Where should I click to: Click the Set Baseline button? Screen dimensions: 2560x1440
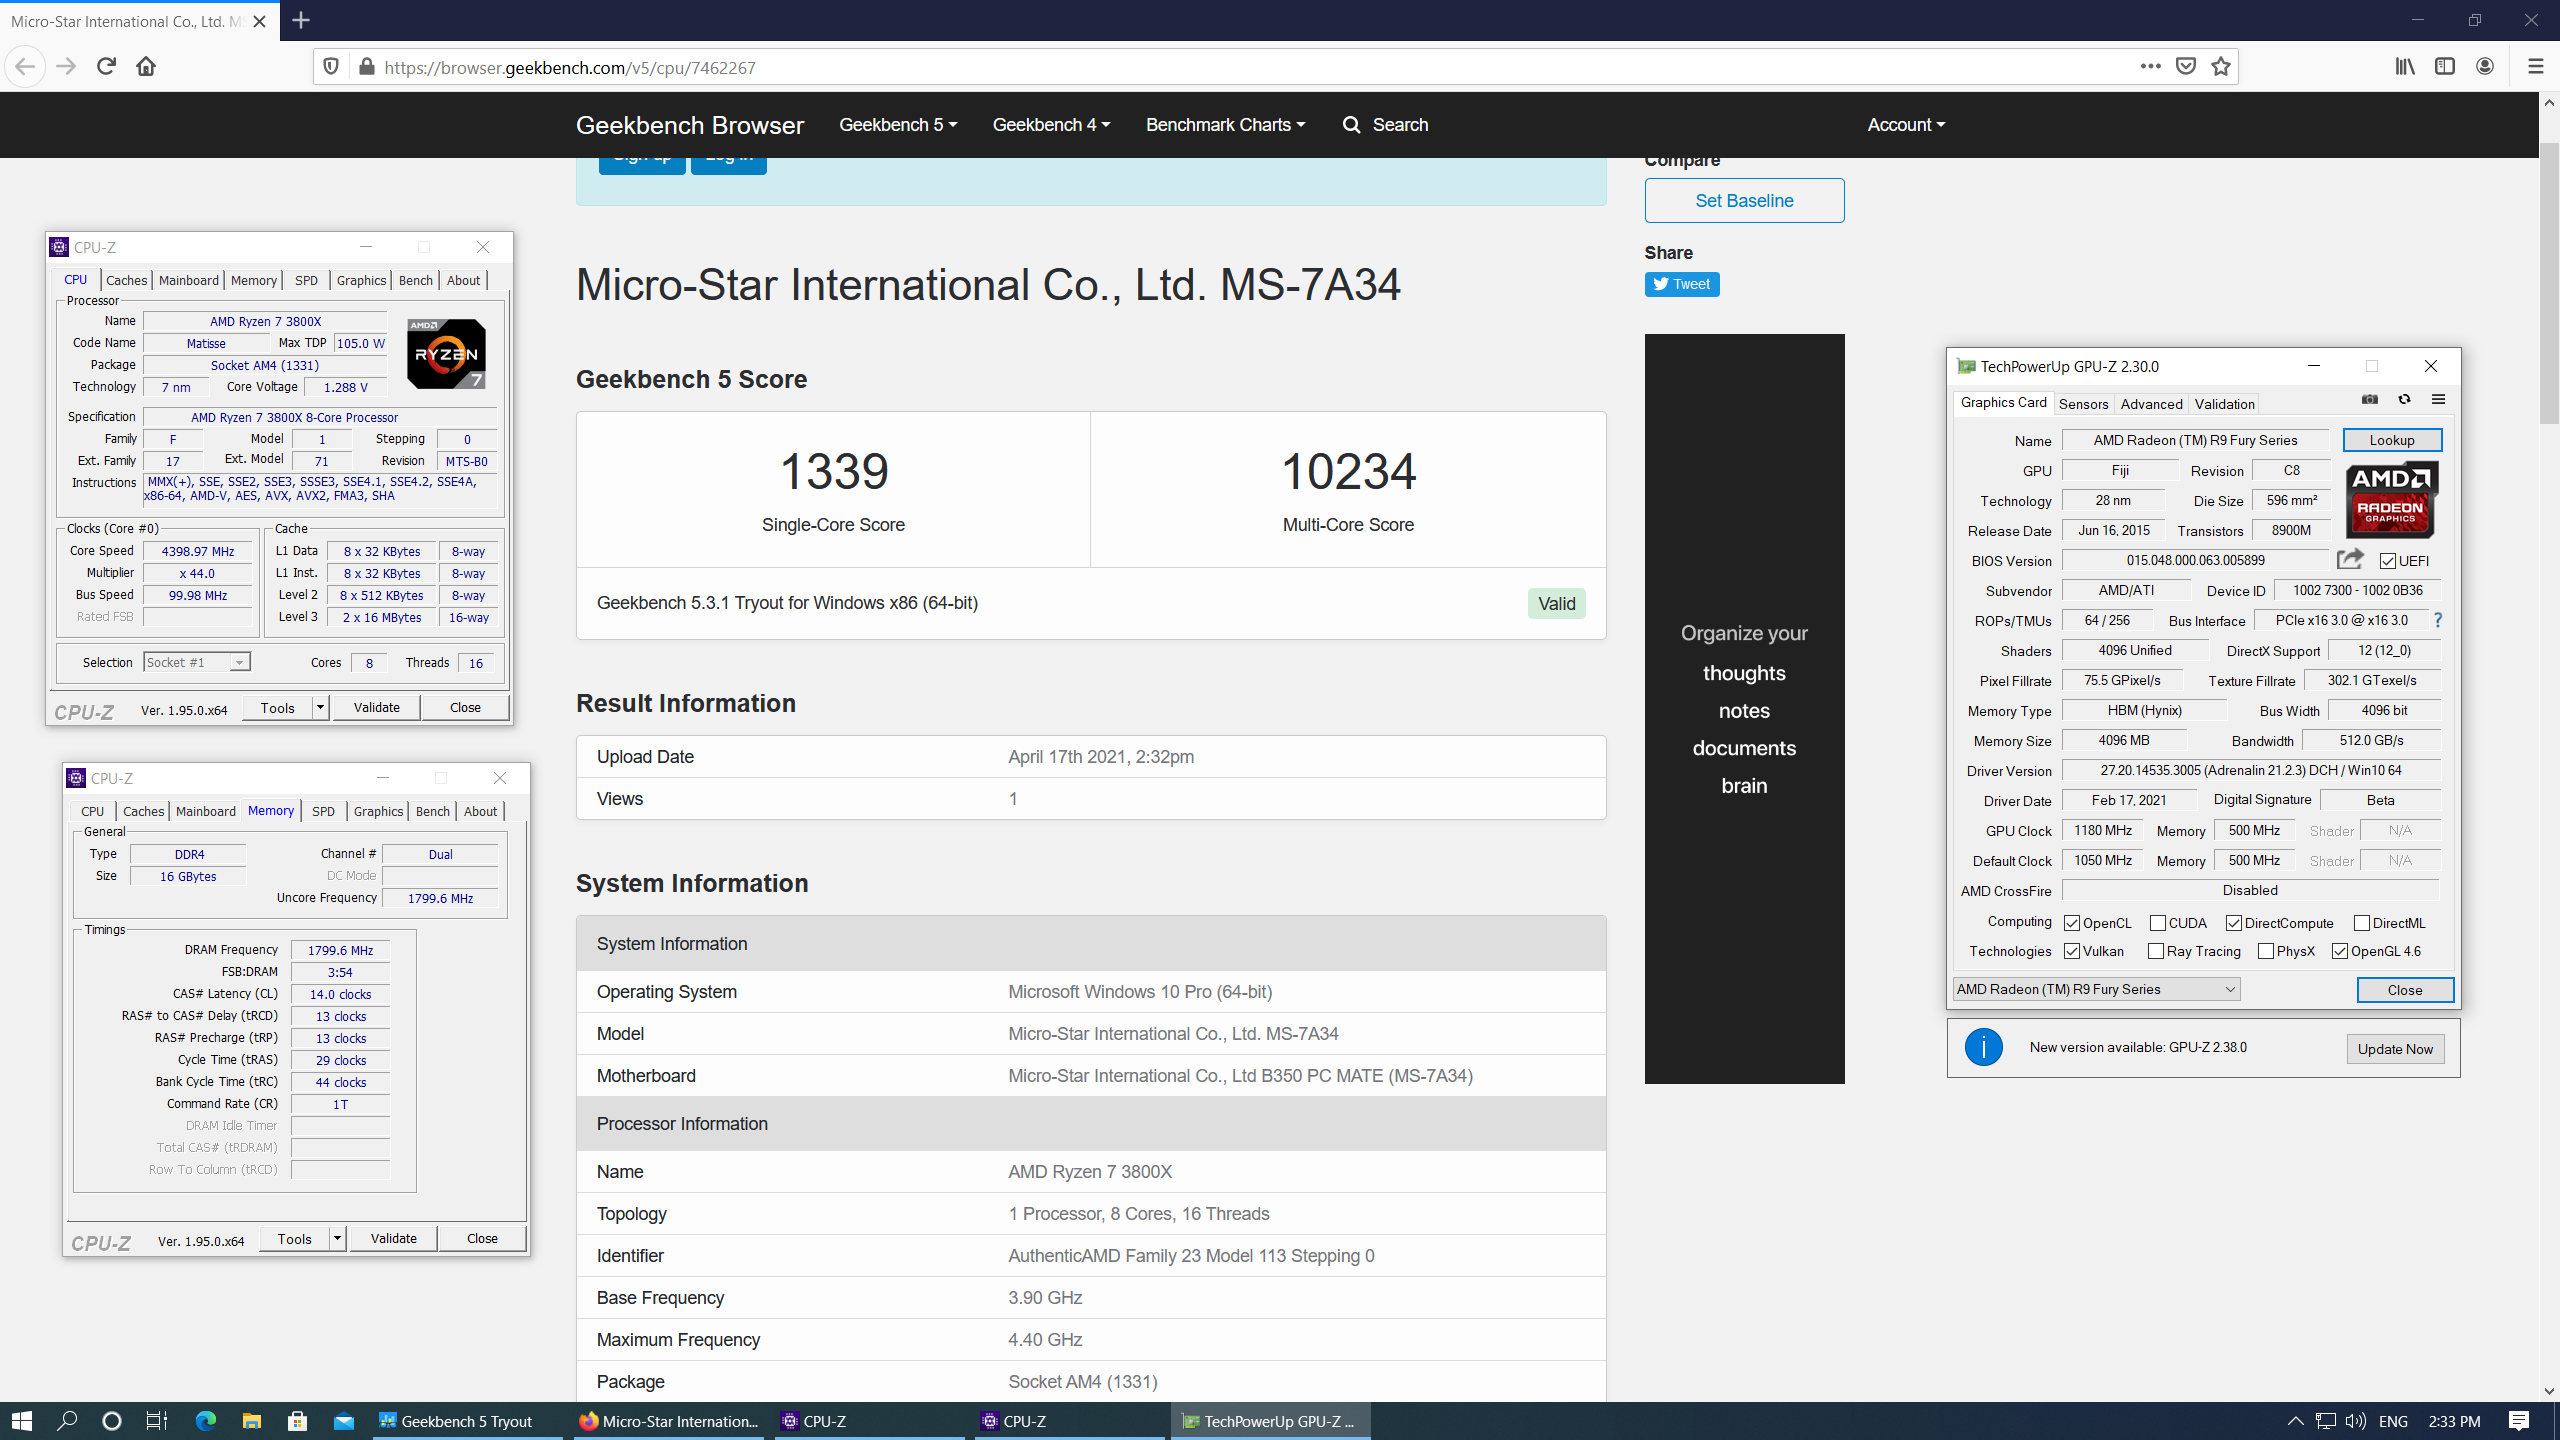pos(1744,200)
